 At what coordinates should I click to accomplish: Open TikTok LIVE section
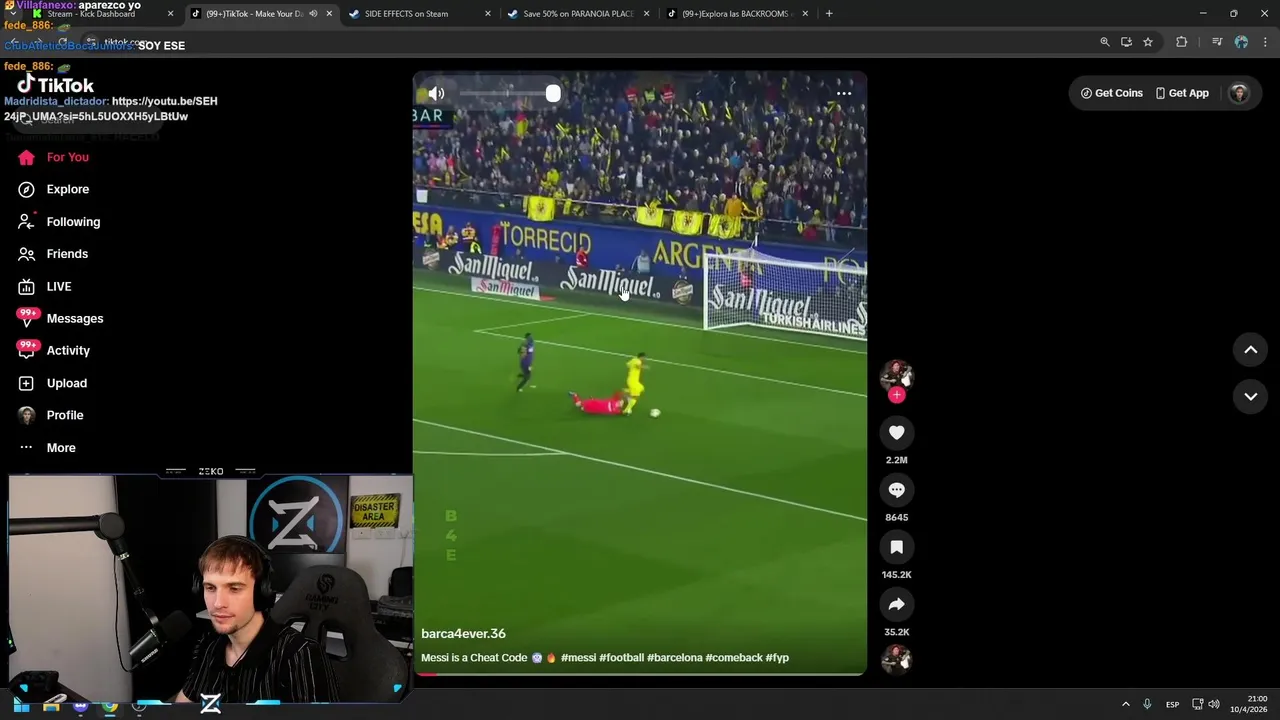[45, 286]
